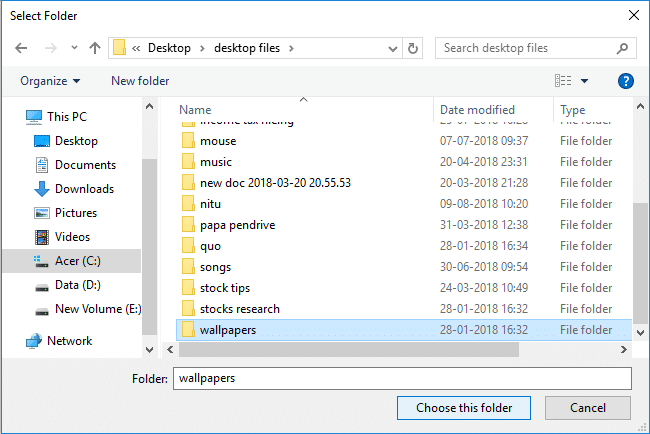Select the 'stocks research' folder name

click(240, 309)
